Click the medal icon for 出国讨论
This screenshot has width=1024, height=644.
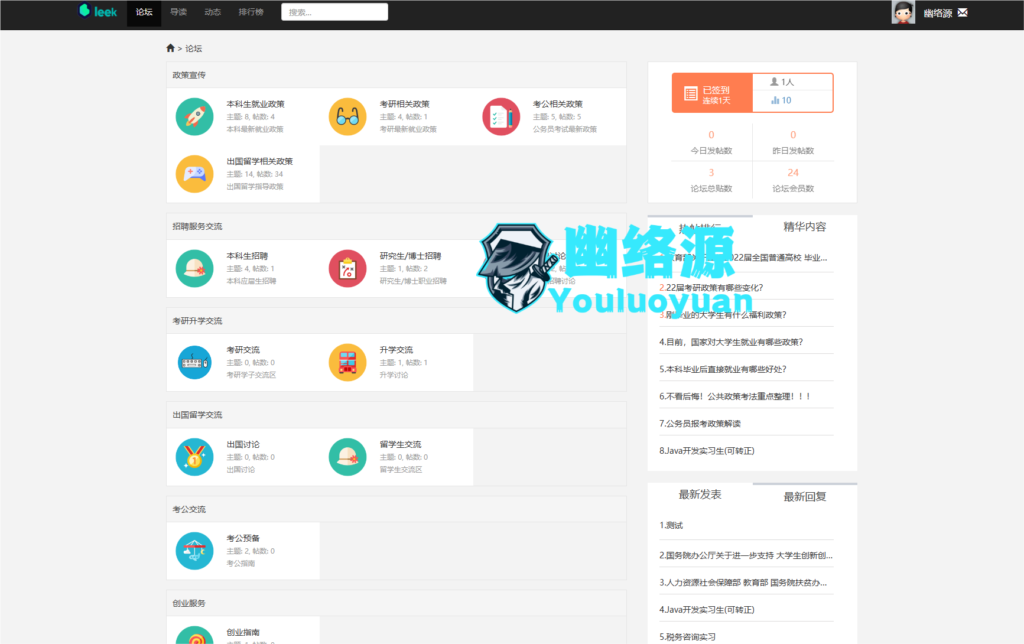click(x=195, y=457)
